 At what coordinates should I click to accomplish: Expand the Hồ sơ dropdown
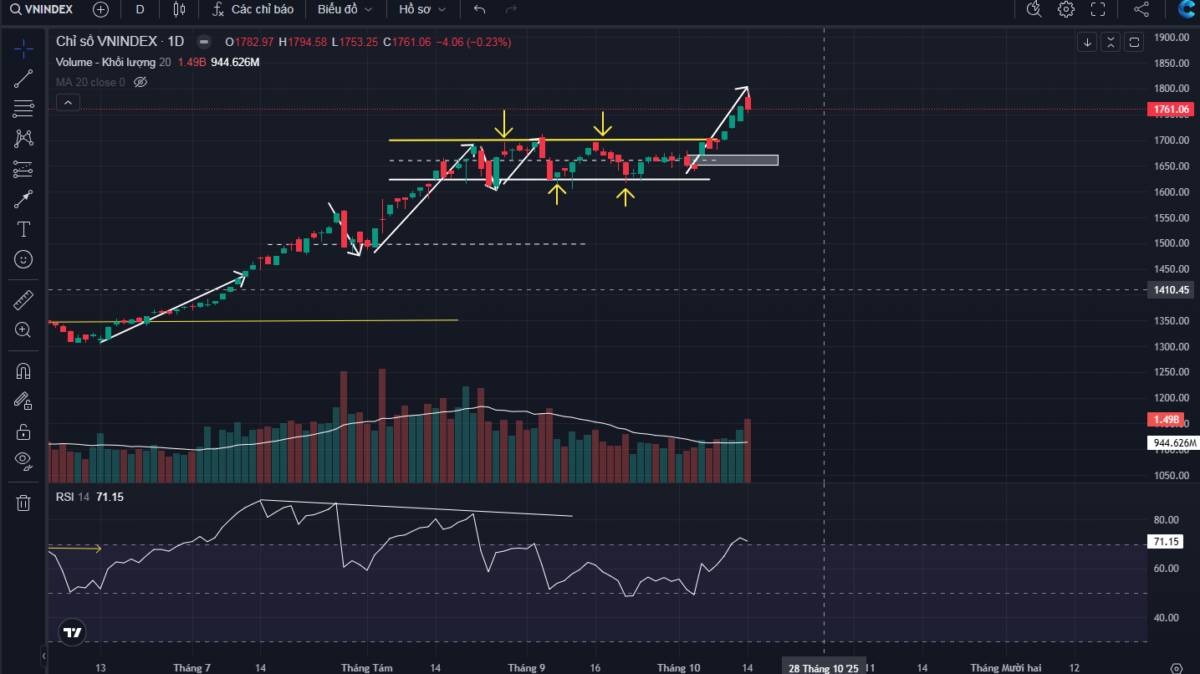[418, 10]
